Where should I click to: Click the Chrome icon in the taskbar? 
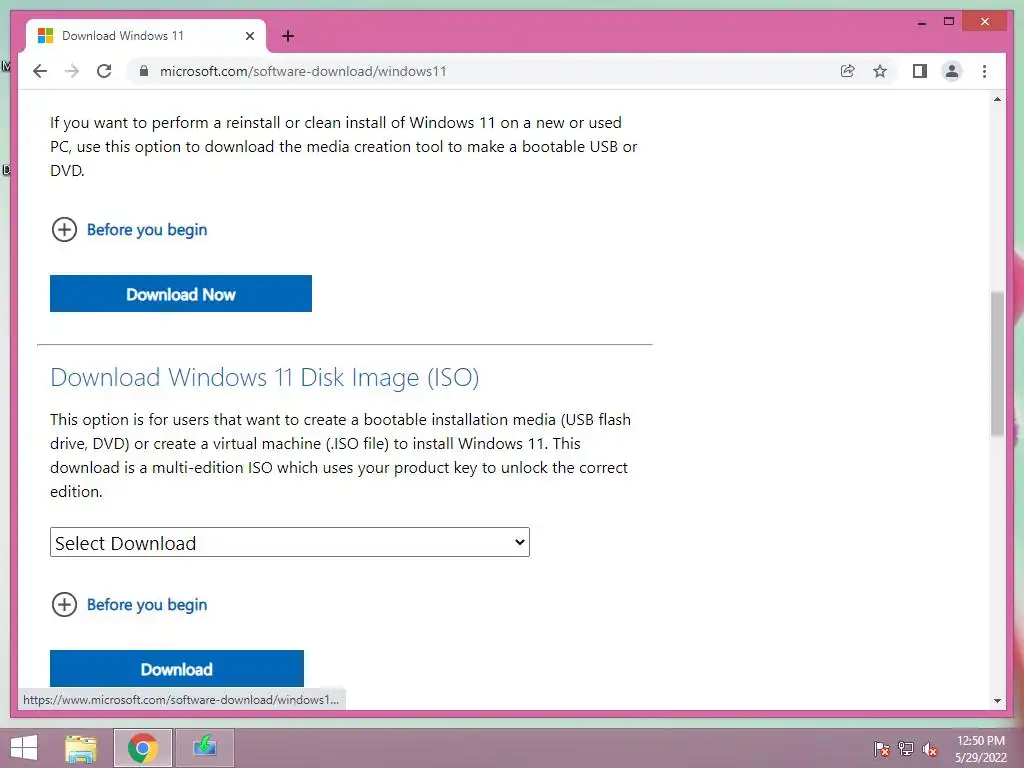pyautogui.click(x=143, y=748)
